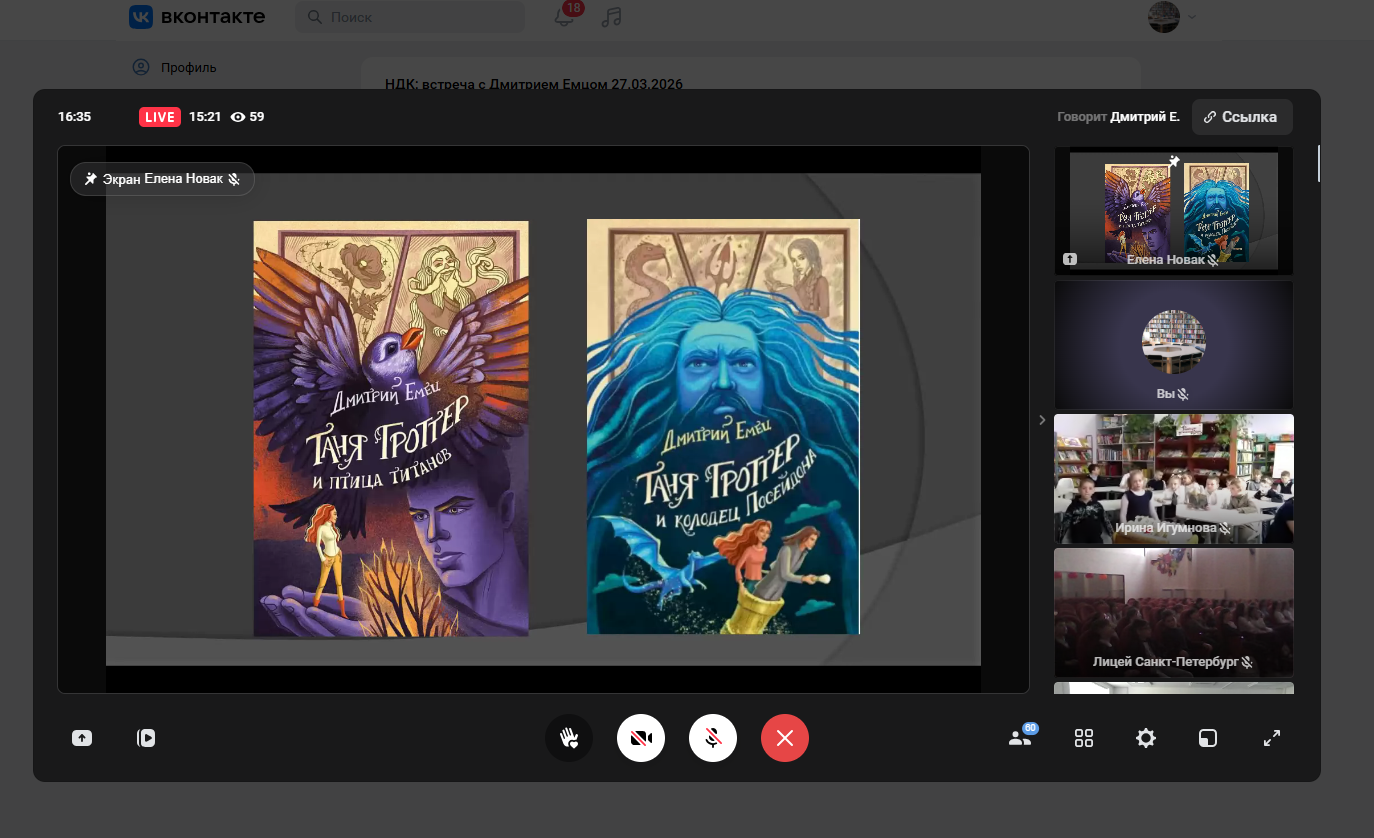This screenshot has height=838, width=1374.
Task: Collapse the participants side panel chevron
Action: point(1041,420)
